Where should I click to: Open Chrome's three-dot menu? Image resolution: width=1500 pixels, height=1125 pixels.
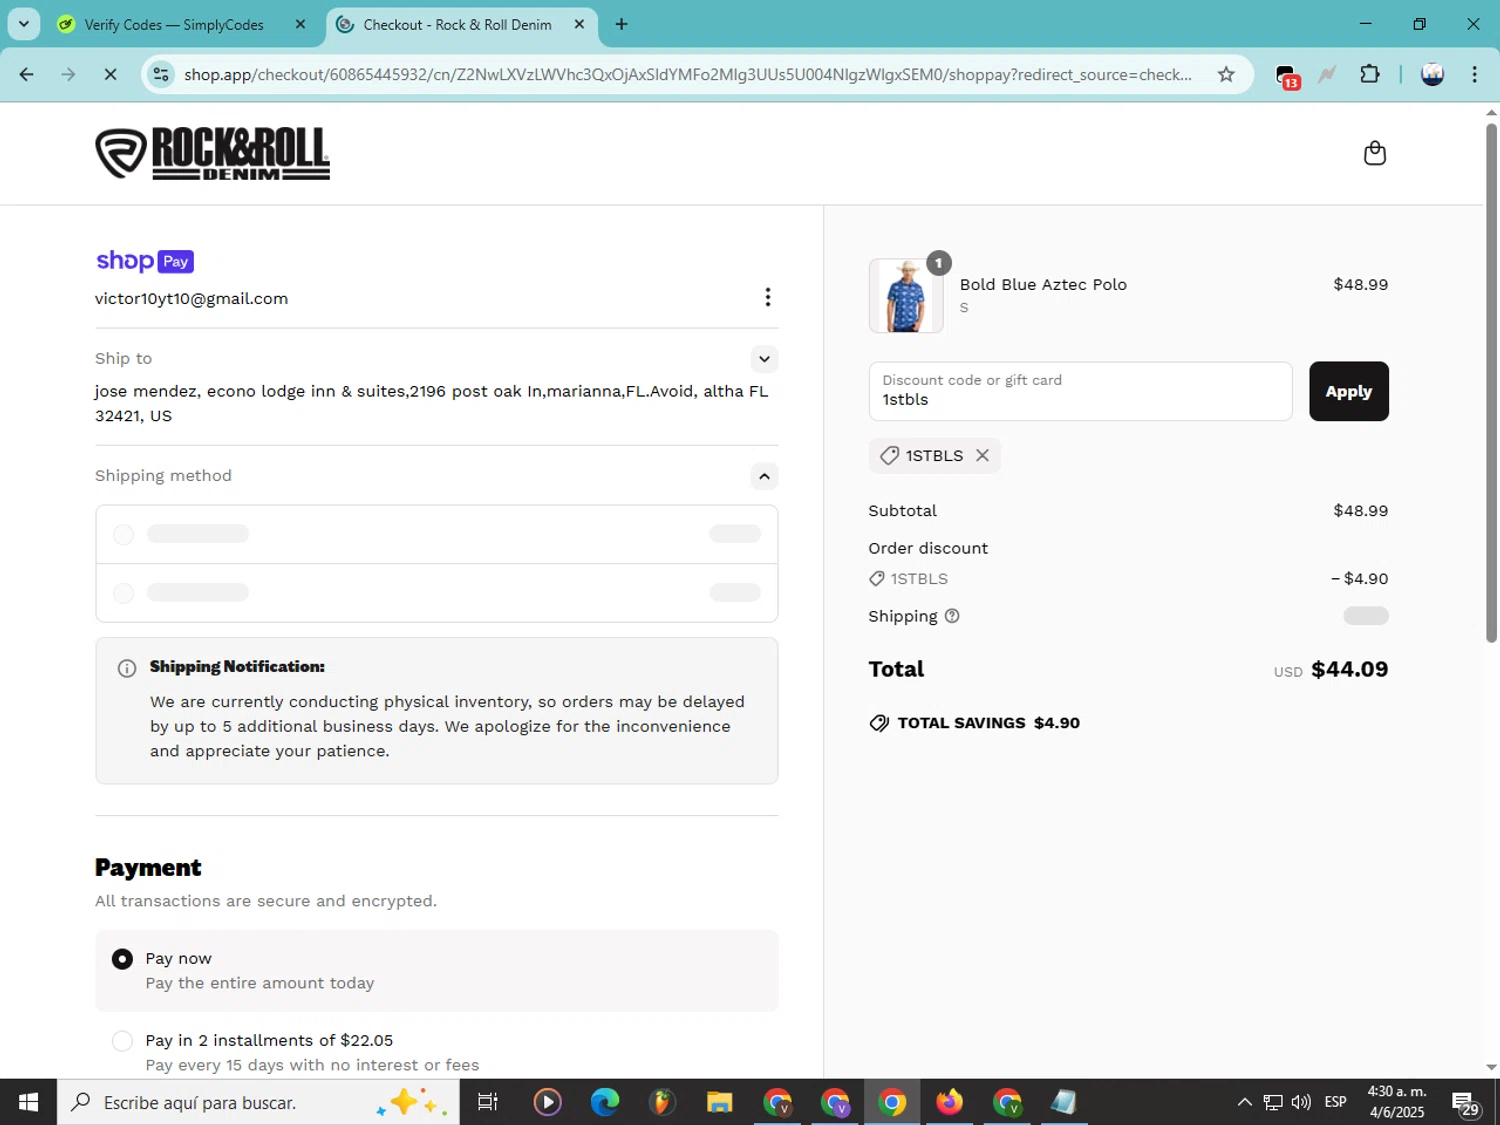pos(1474,74)
